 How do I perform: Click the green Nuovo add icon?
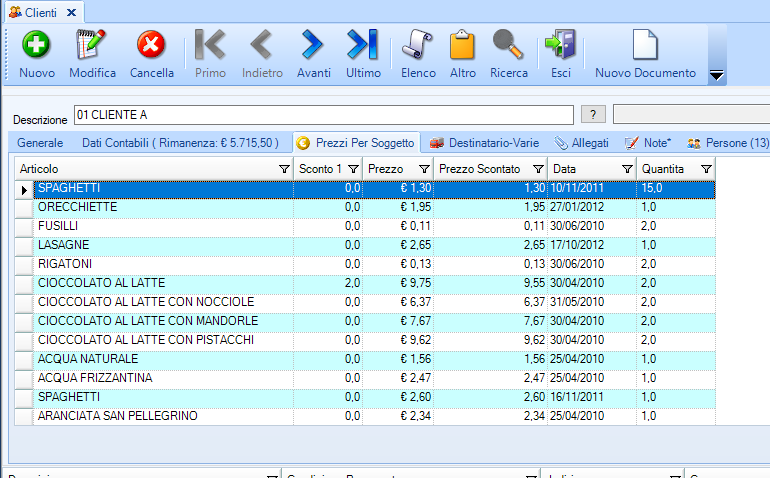[x=37, y=46]
